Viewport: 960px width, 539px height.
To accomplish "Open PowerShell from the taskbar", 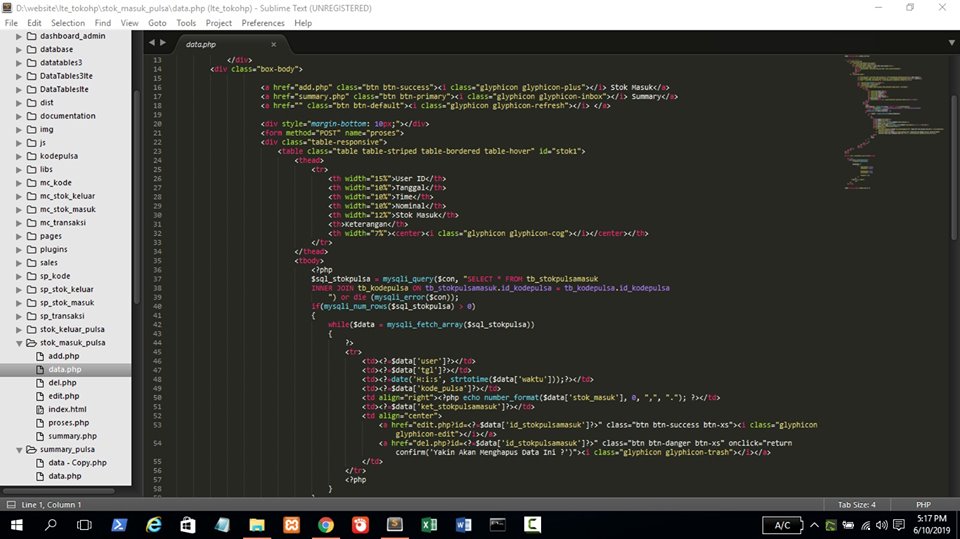I will click(118, 525).
